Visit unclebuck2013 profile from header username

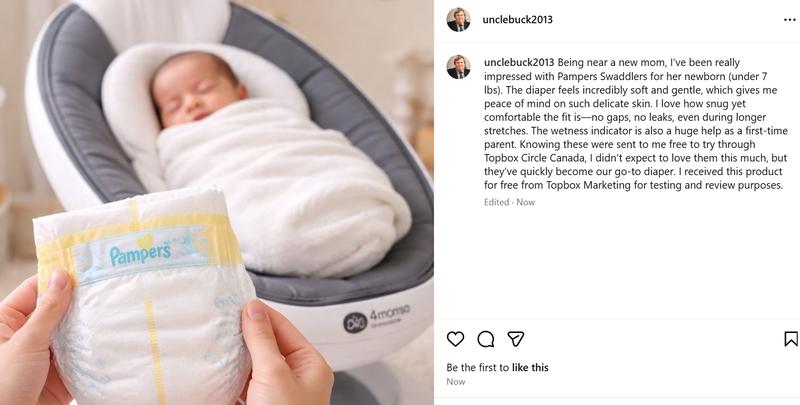[x=517, y=19]
